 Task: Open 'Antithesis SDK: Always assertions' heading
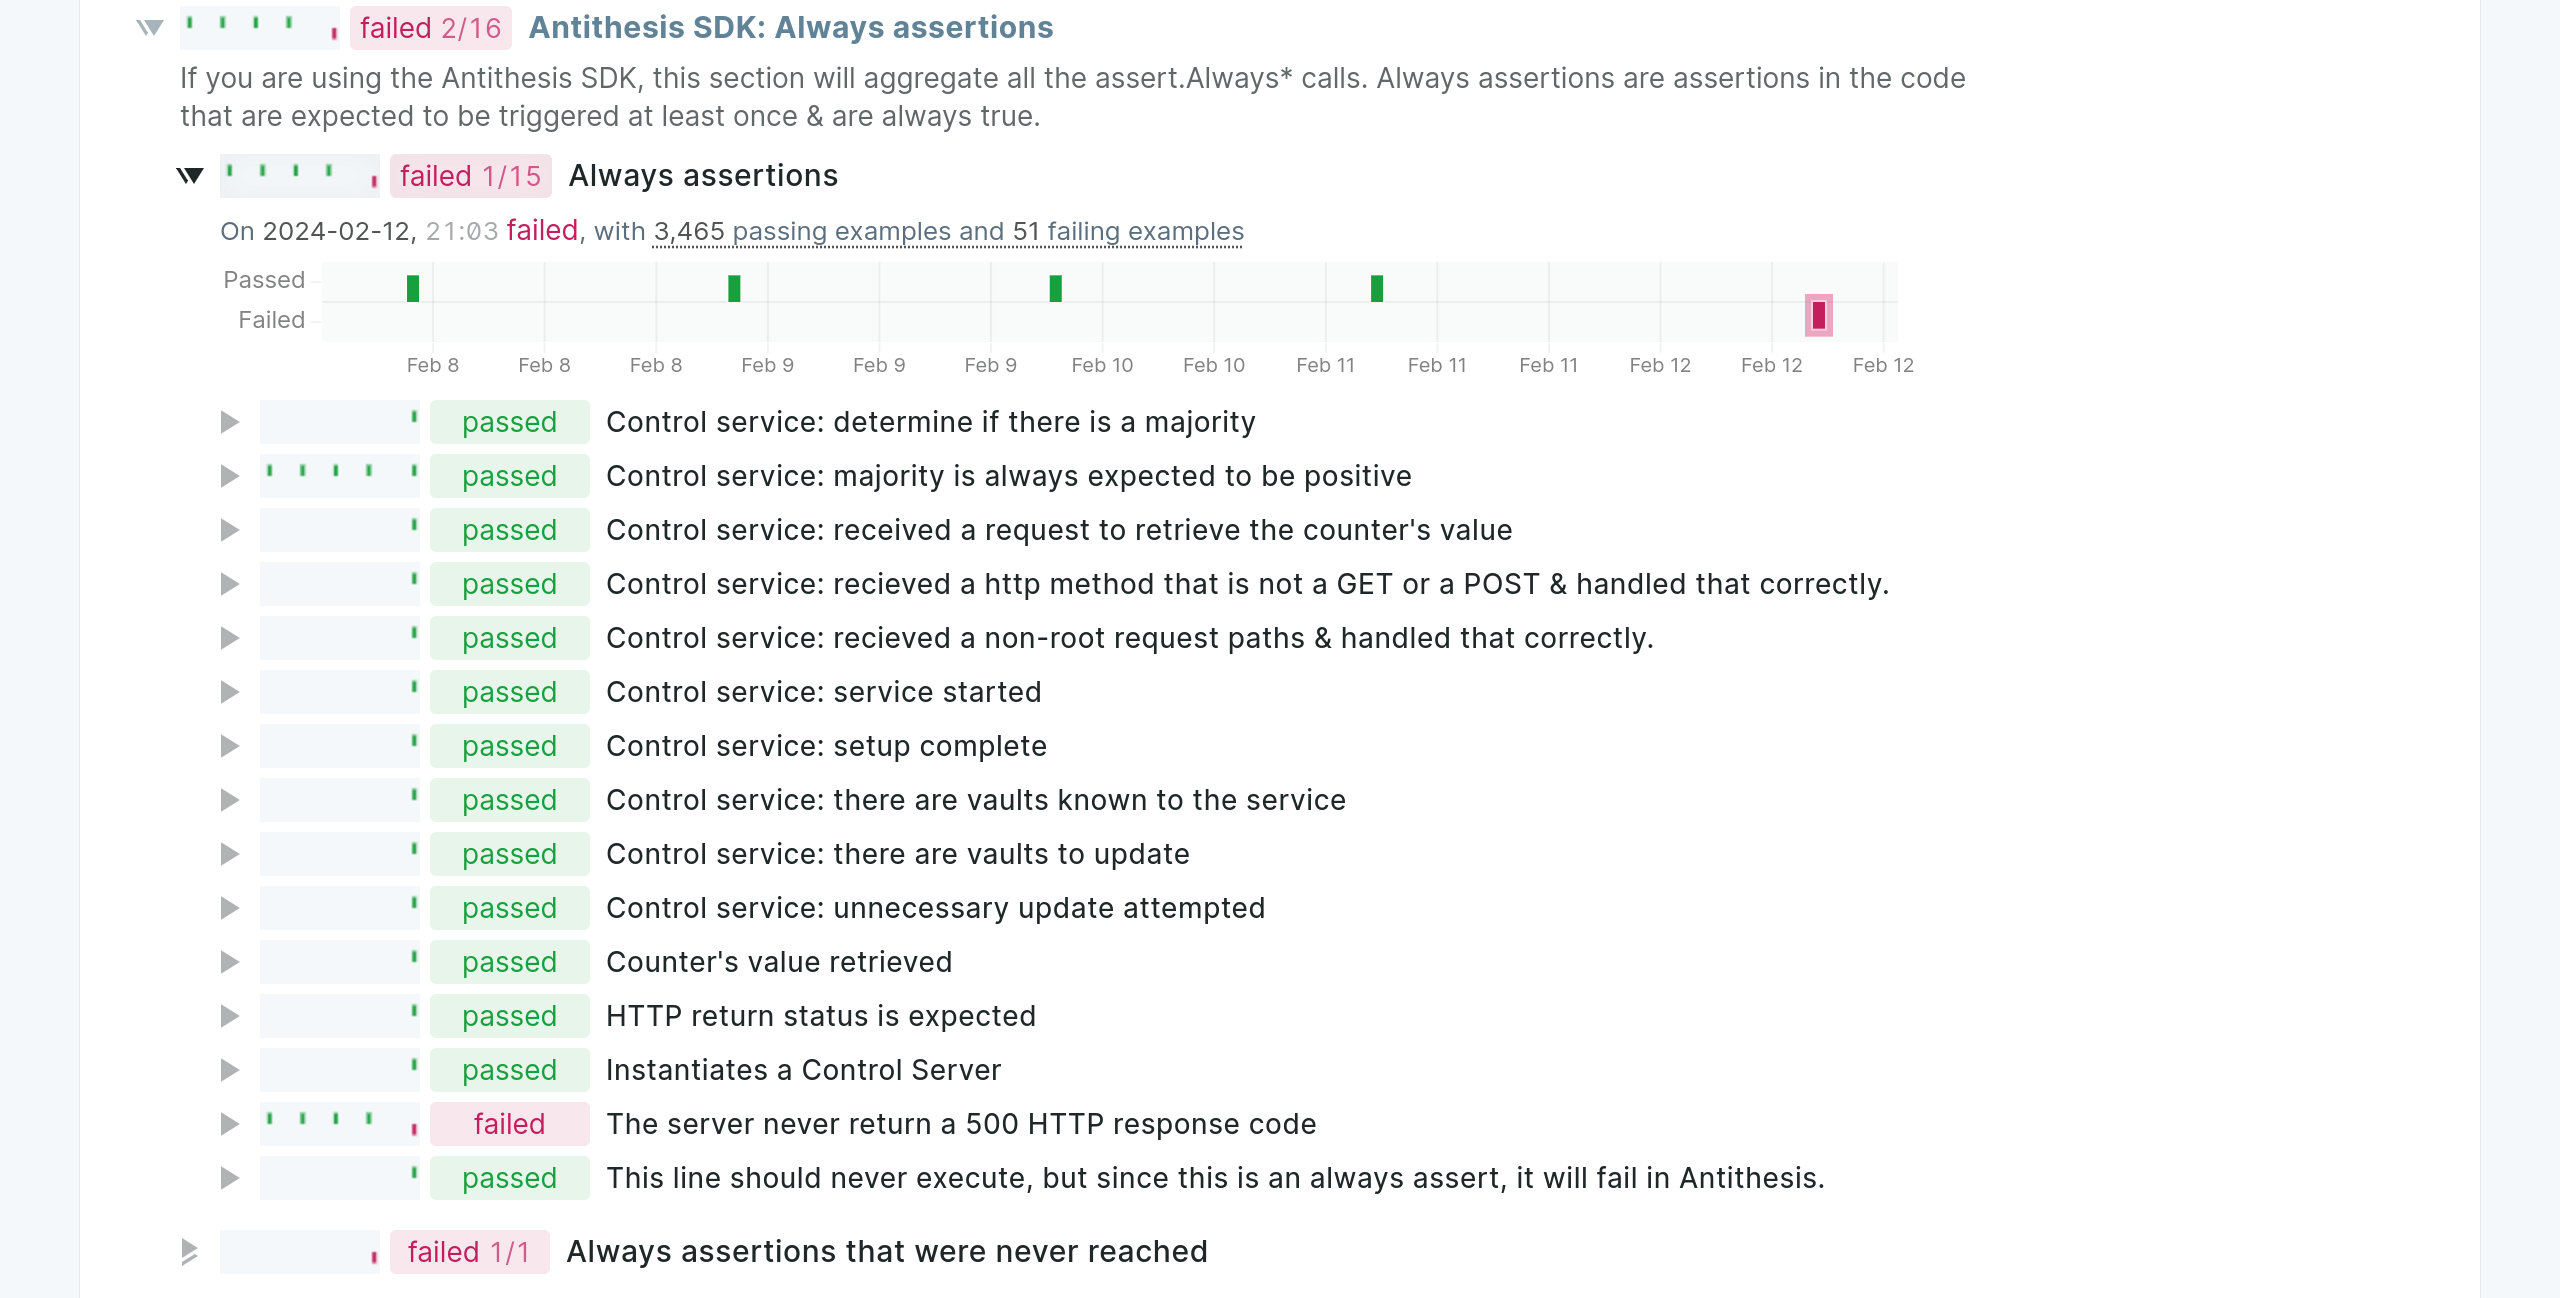[791, 28]
